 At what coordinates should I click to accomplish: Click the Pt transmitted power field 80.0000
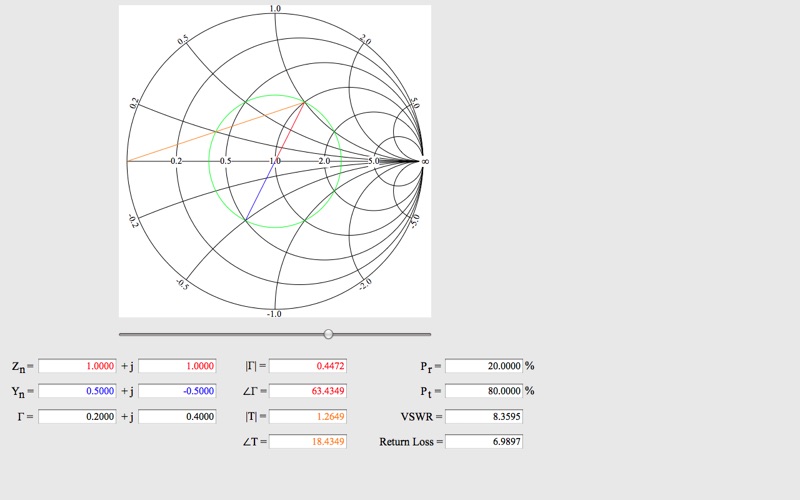(484, 391)
